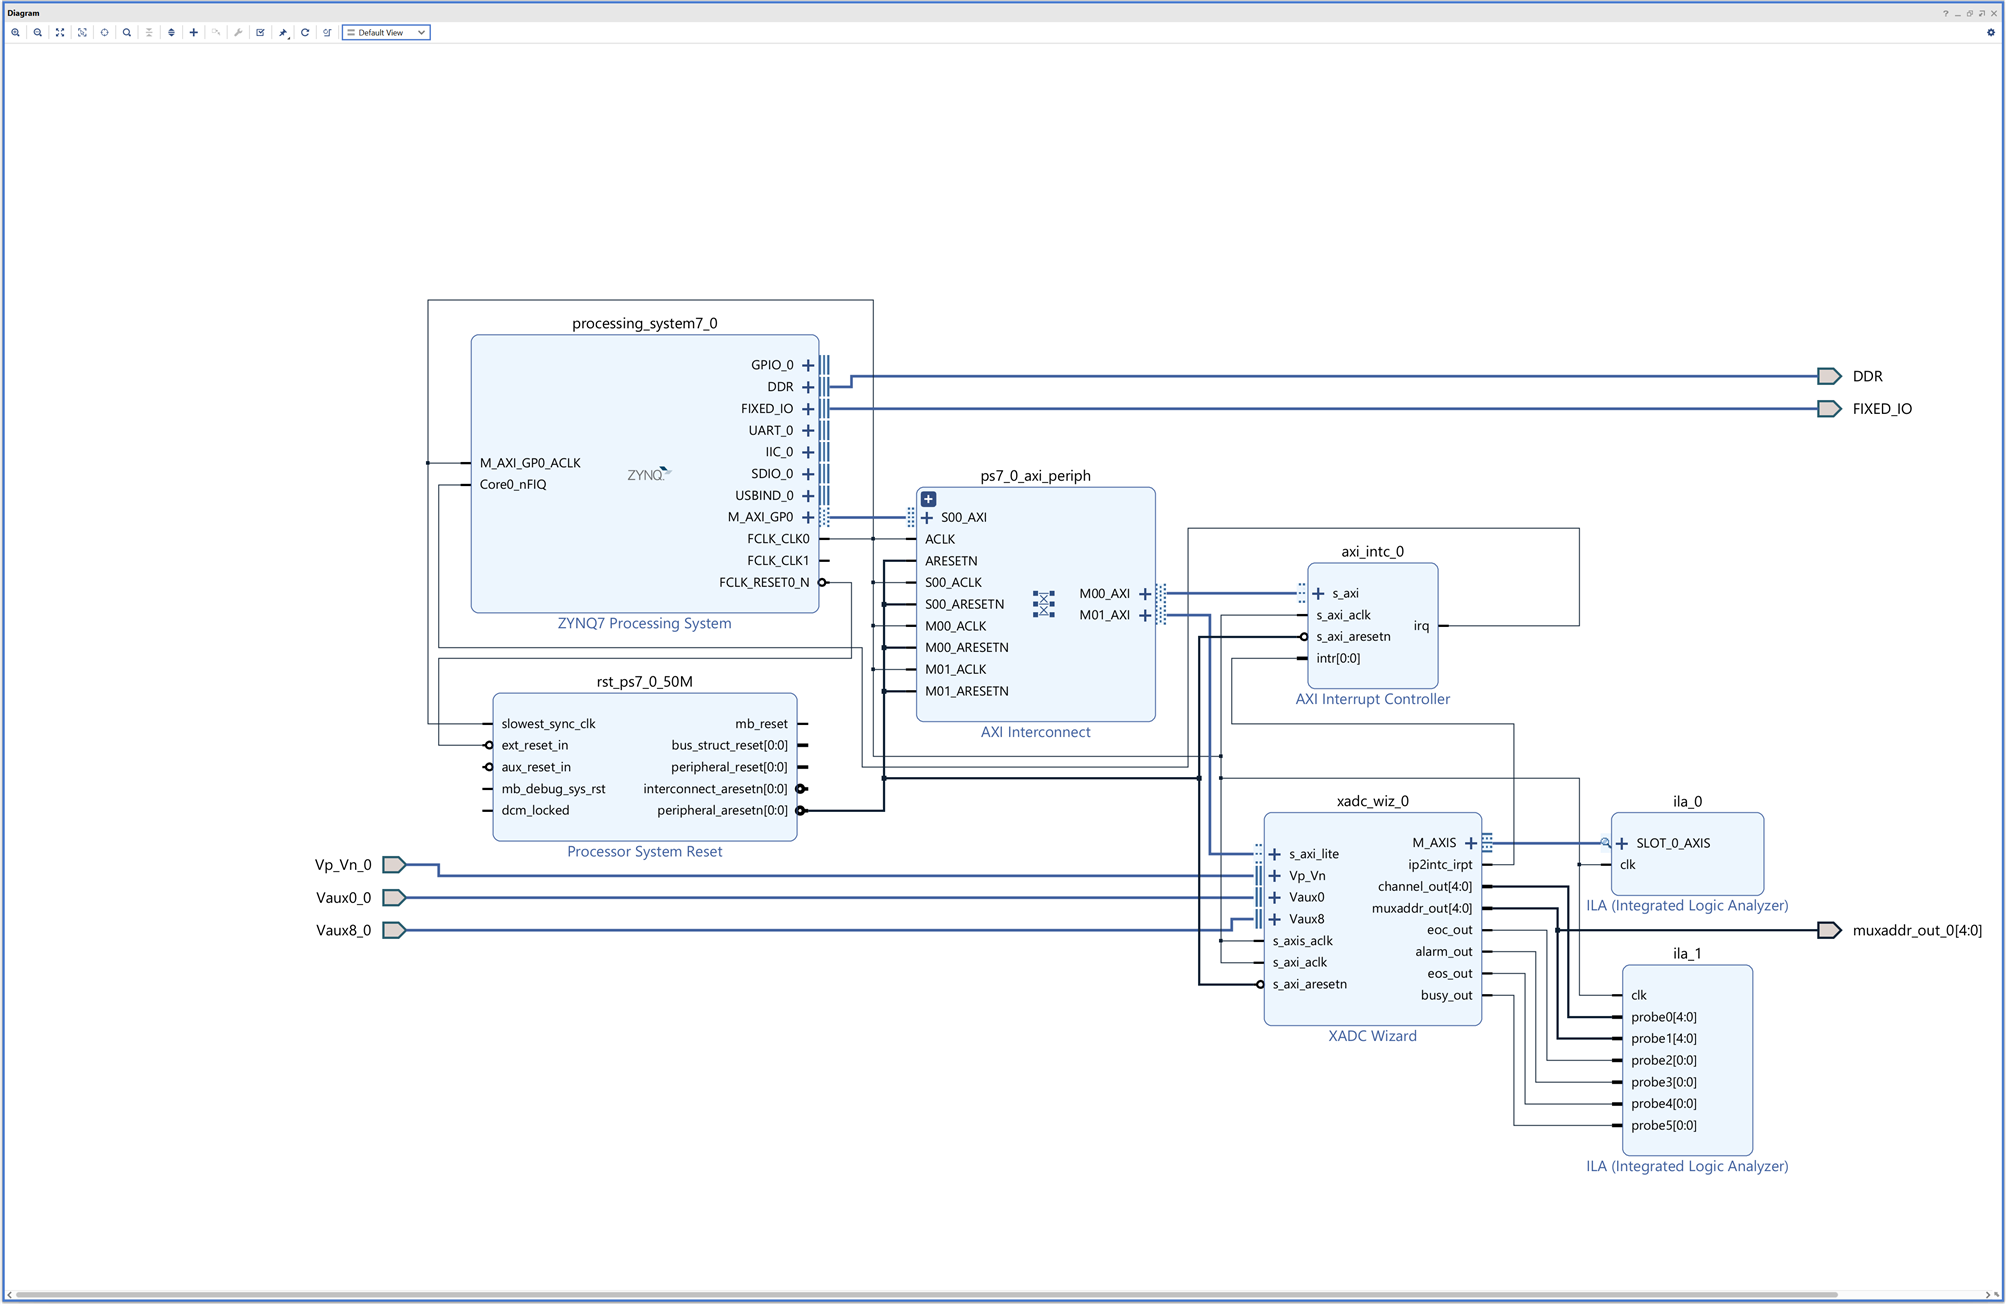2006x1305 pixels.
Task: Click the Optimize Routing icon before view dropdown
Action: point(327,32)
